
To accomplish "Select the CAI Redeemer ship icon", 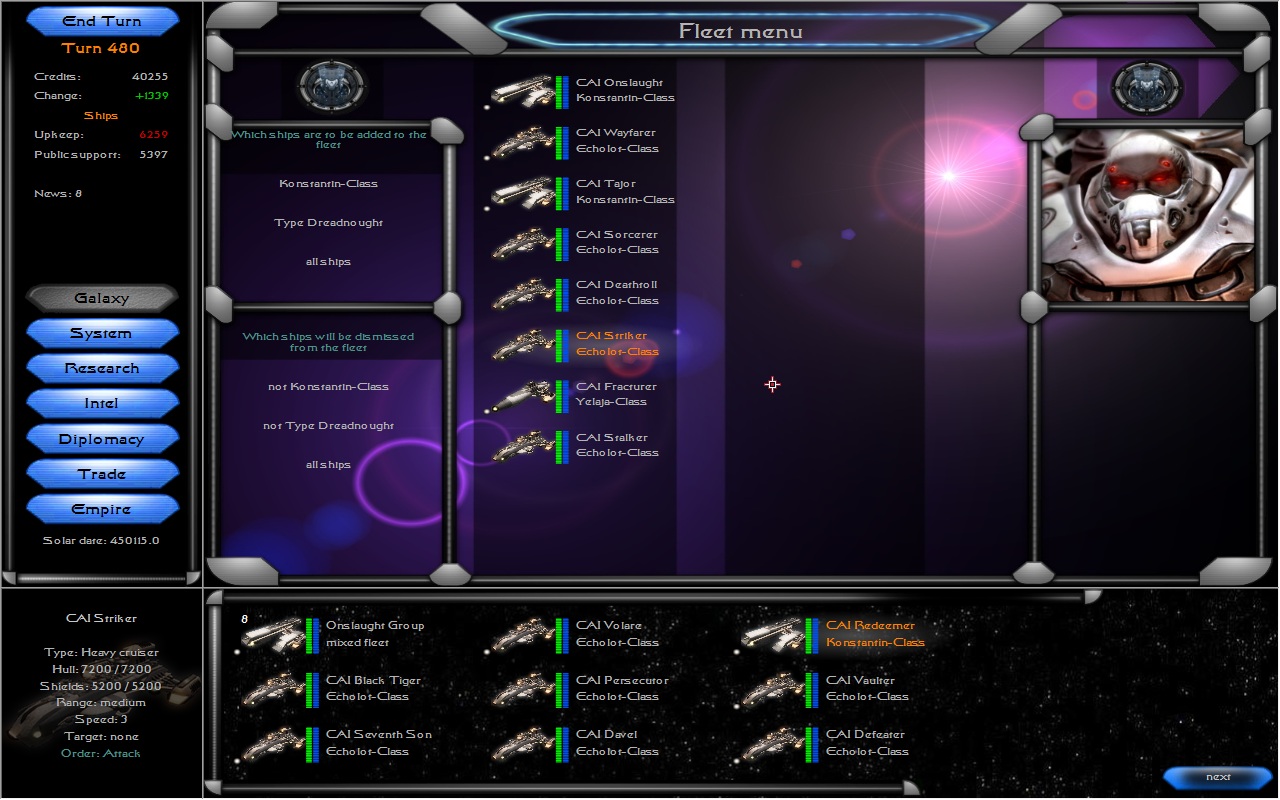I will click(772, 634).
